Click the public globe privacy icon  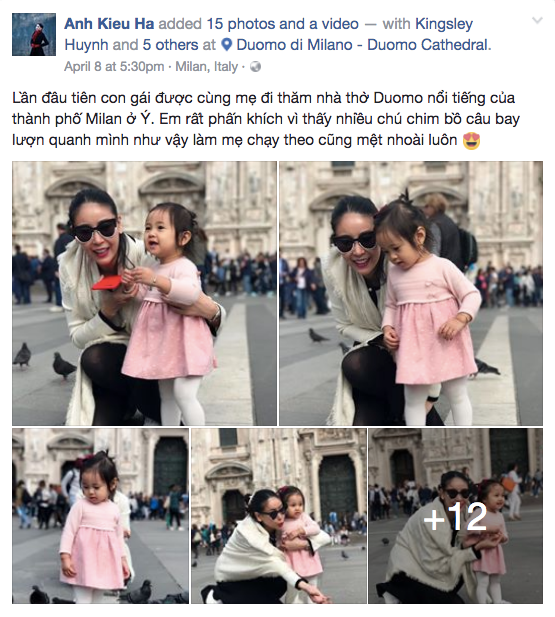click(x=255, y=67)
